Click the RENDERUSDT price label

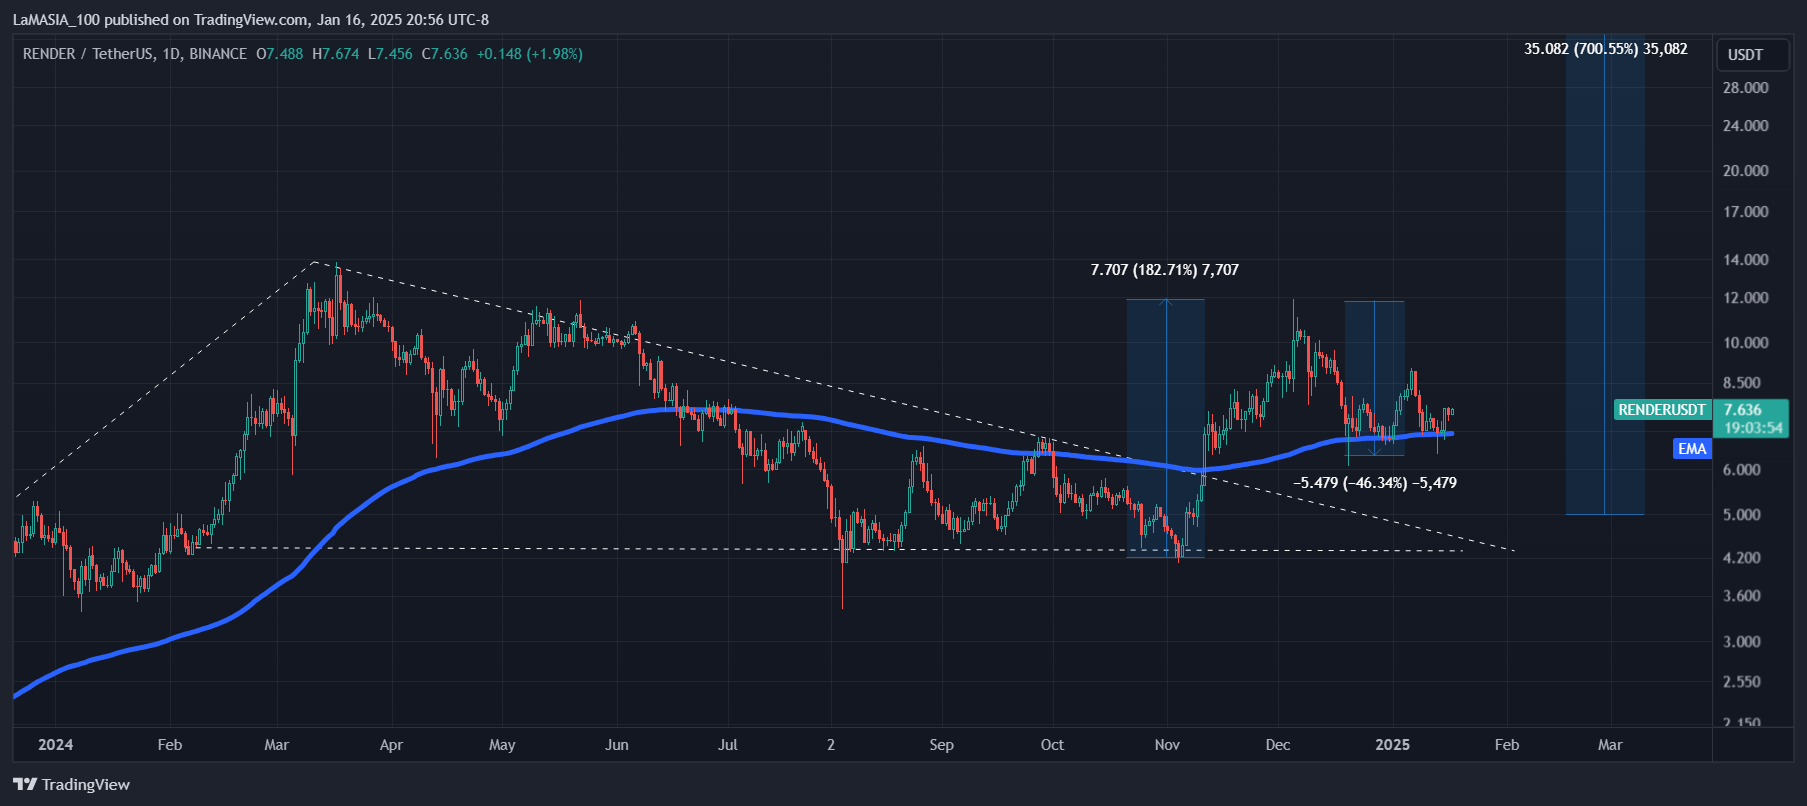(1662, 410)
